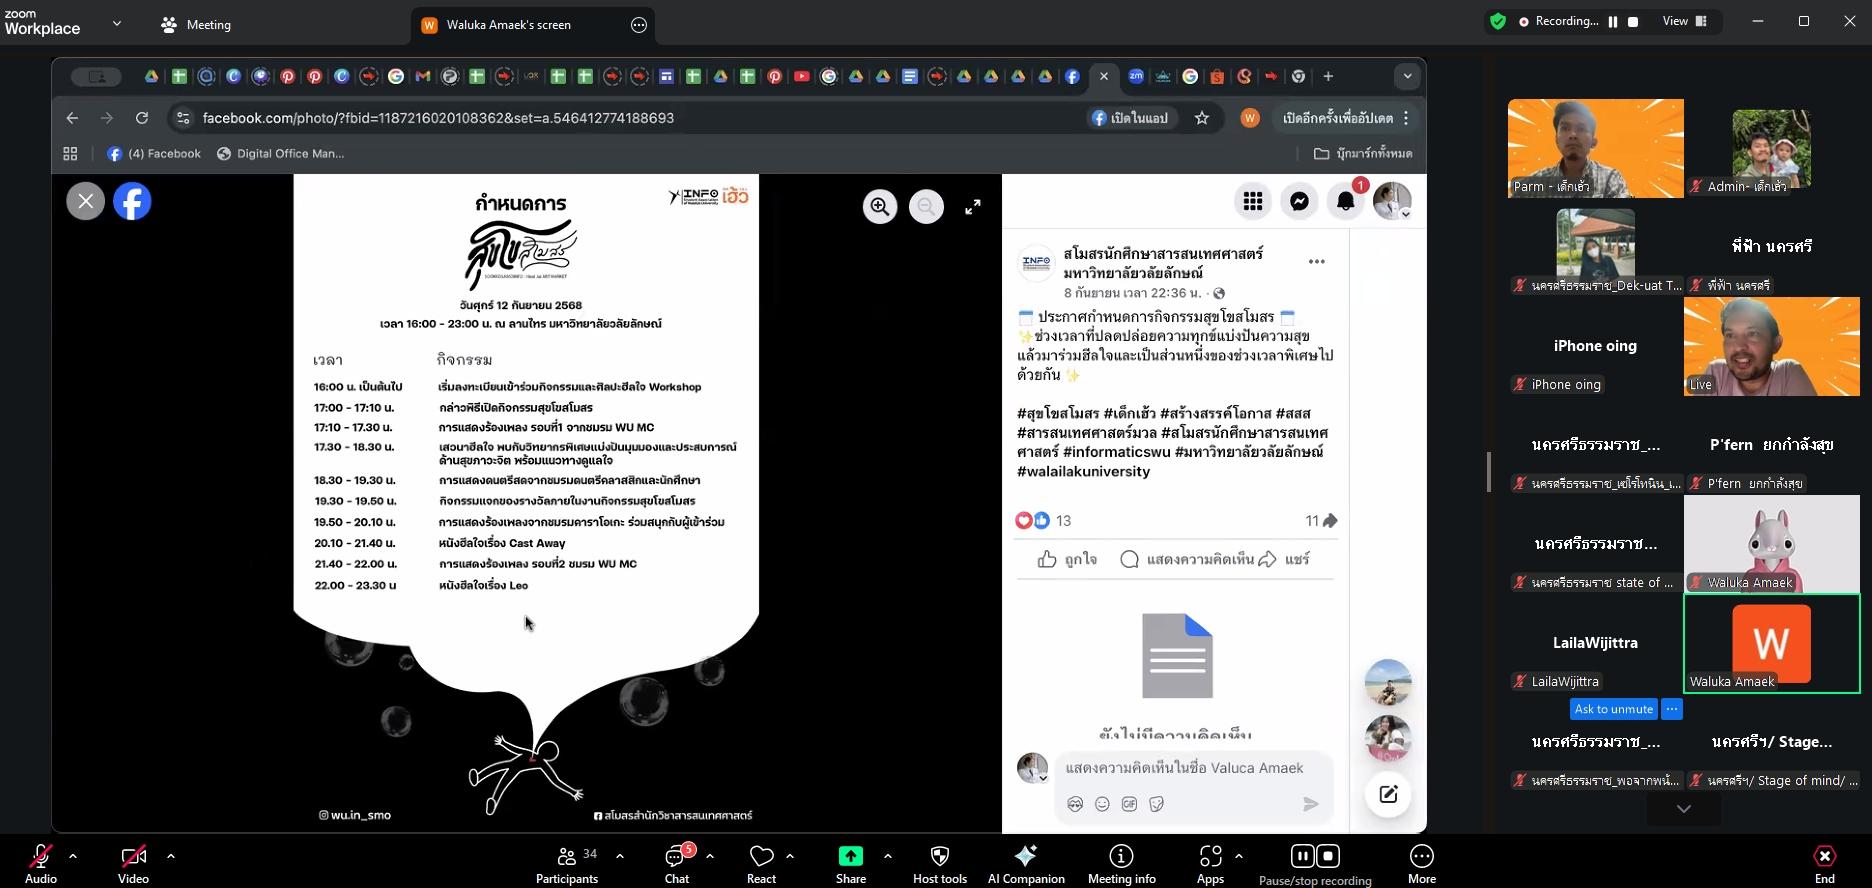Launch the AI Companion
Screen dimensions: 1872x888
pos(1025,864)
